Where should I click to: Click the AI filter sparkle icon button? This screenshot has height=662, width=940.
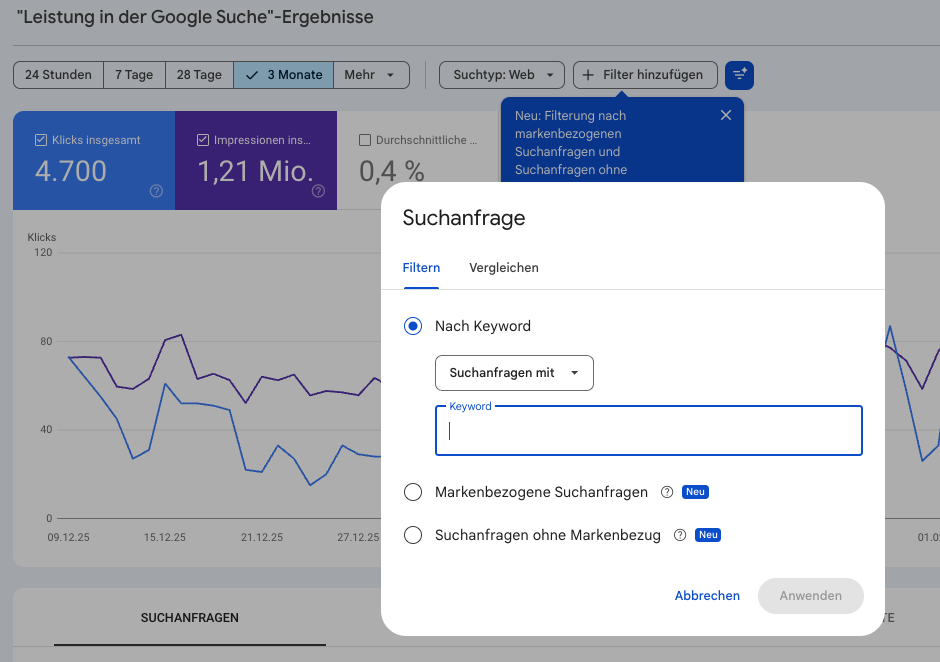tap(740, 75)
